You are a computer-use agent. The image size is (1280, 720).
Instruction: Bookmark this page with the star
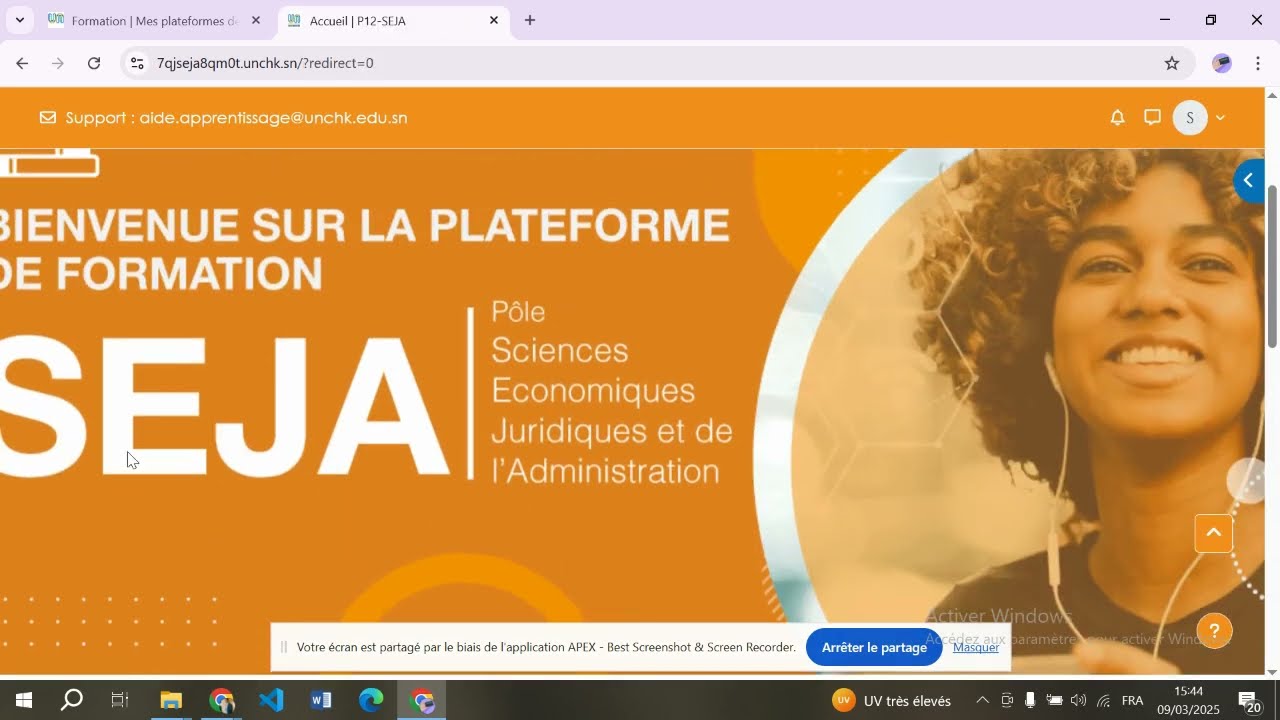1172,63
